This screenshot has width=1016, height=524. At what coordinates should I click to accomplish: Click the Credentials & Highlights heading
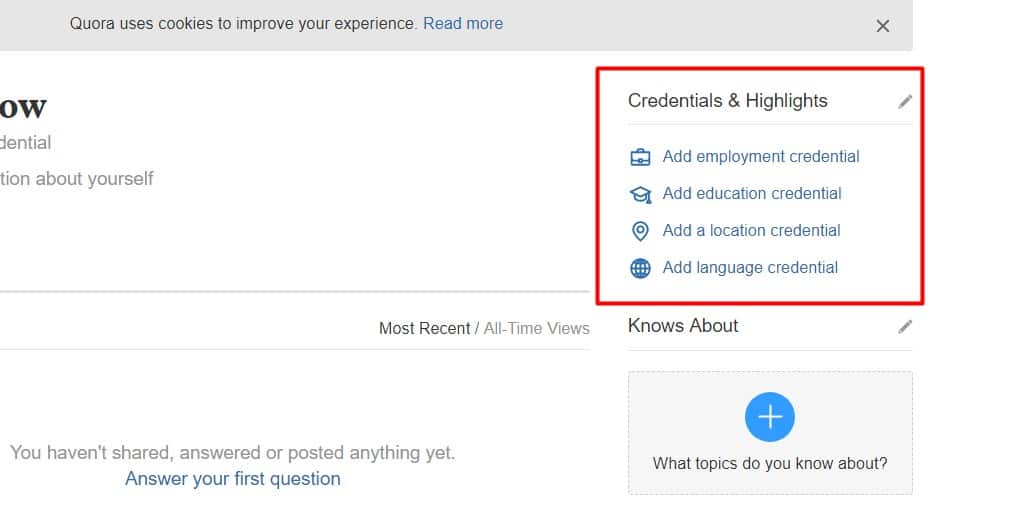[x=728, y=100]
